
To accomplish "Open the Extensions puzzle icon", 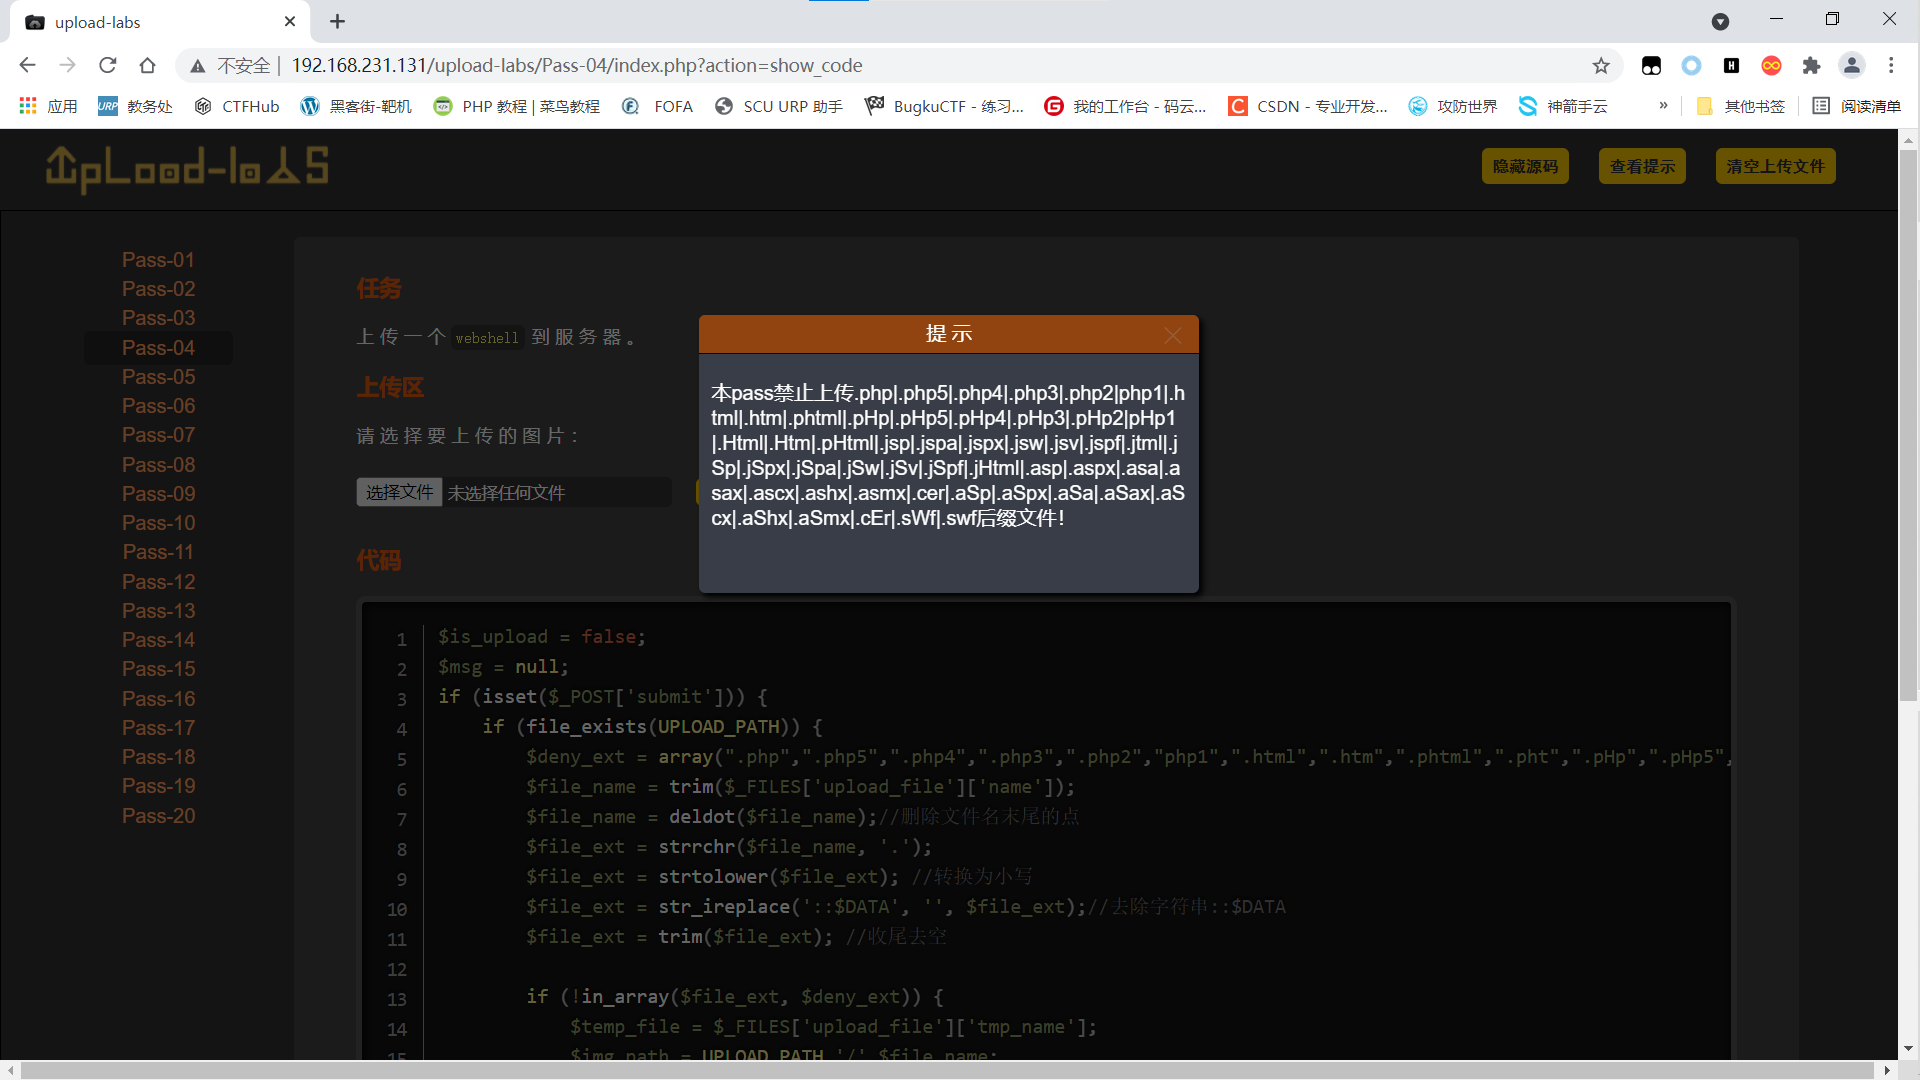I will [x=1811, y=65].
